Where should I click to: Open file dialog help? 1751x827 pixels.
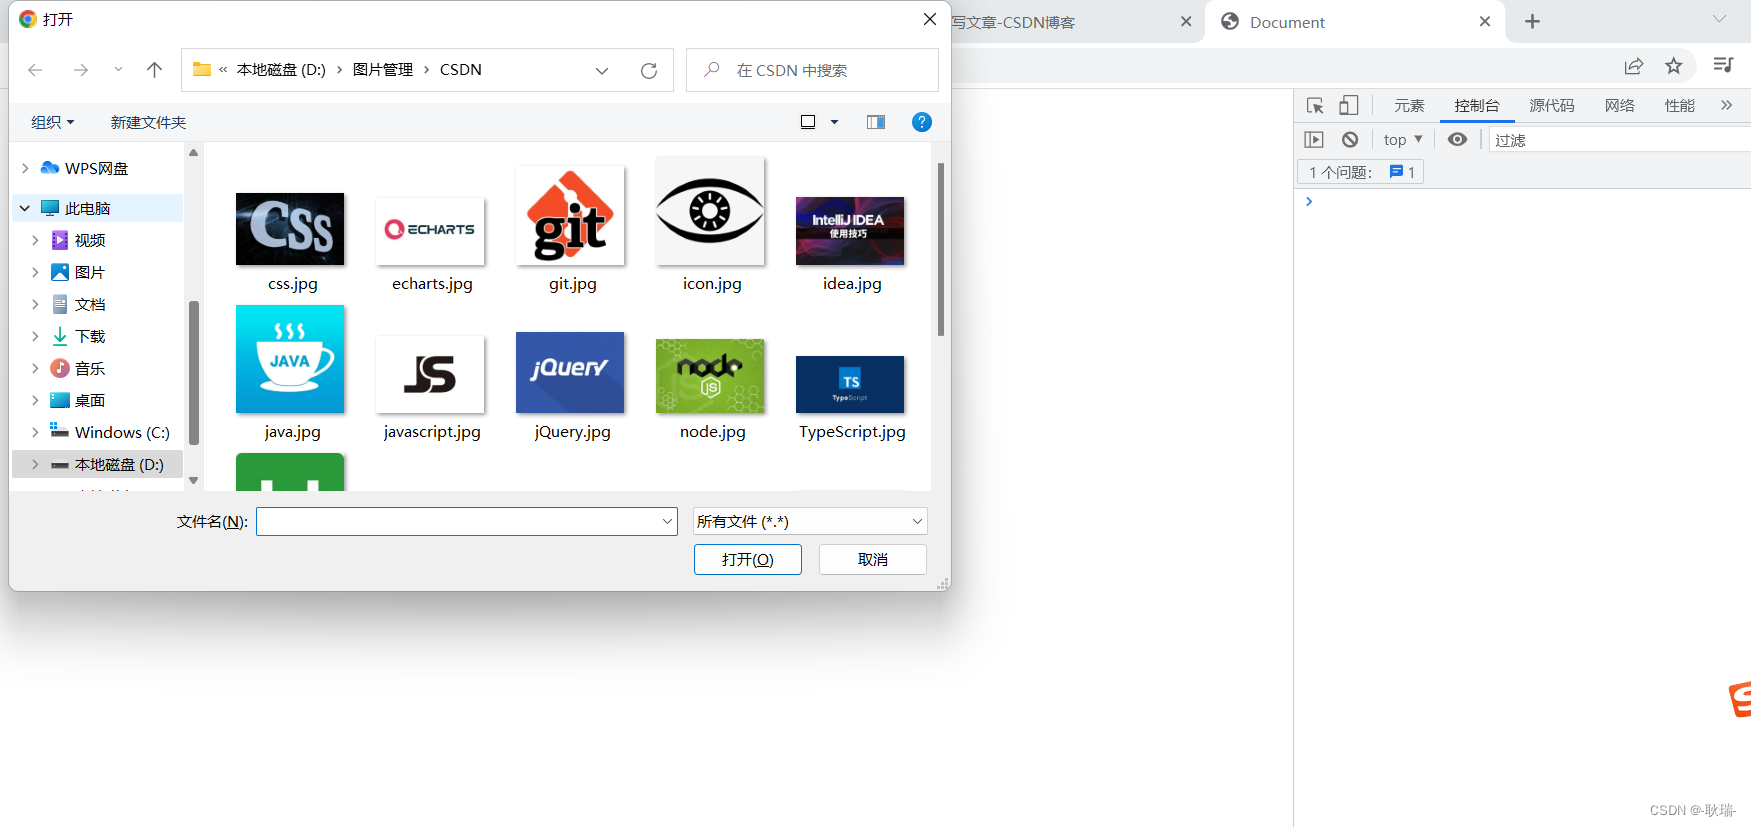pyautogui.click(x=922, y=122)
